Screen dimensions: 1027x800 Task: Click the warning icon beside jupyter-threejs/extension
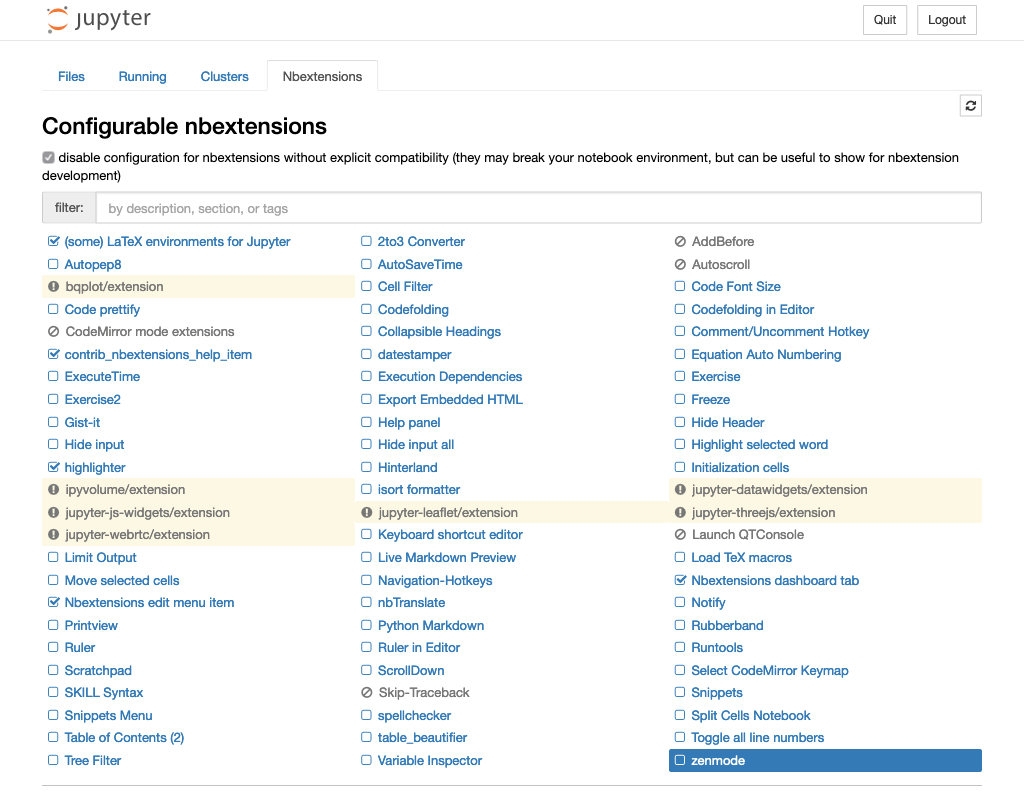(680, 512)
